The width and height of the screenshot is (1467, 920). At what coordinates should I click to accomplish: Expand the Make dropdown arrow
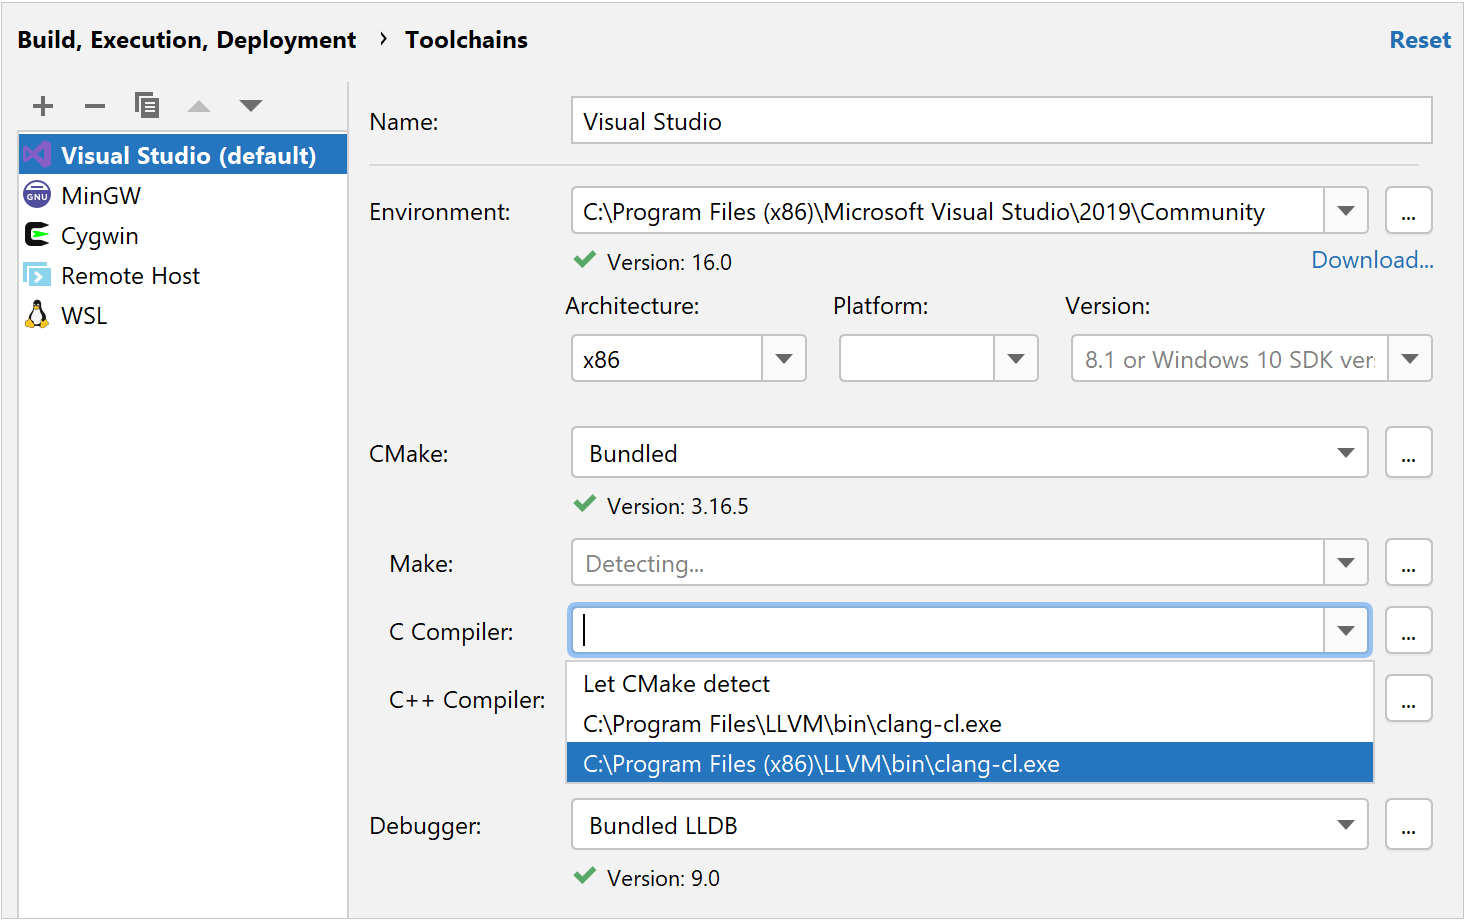coord(1346,563)
